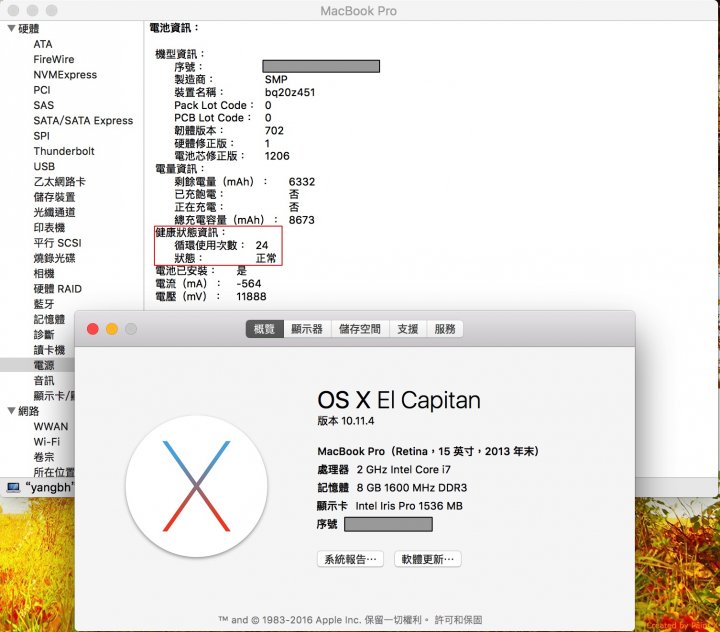Select ATA in the hardware sidebar
This screenshot has width=720, height=632.
43,44
